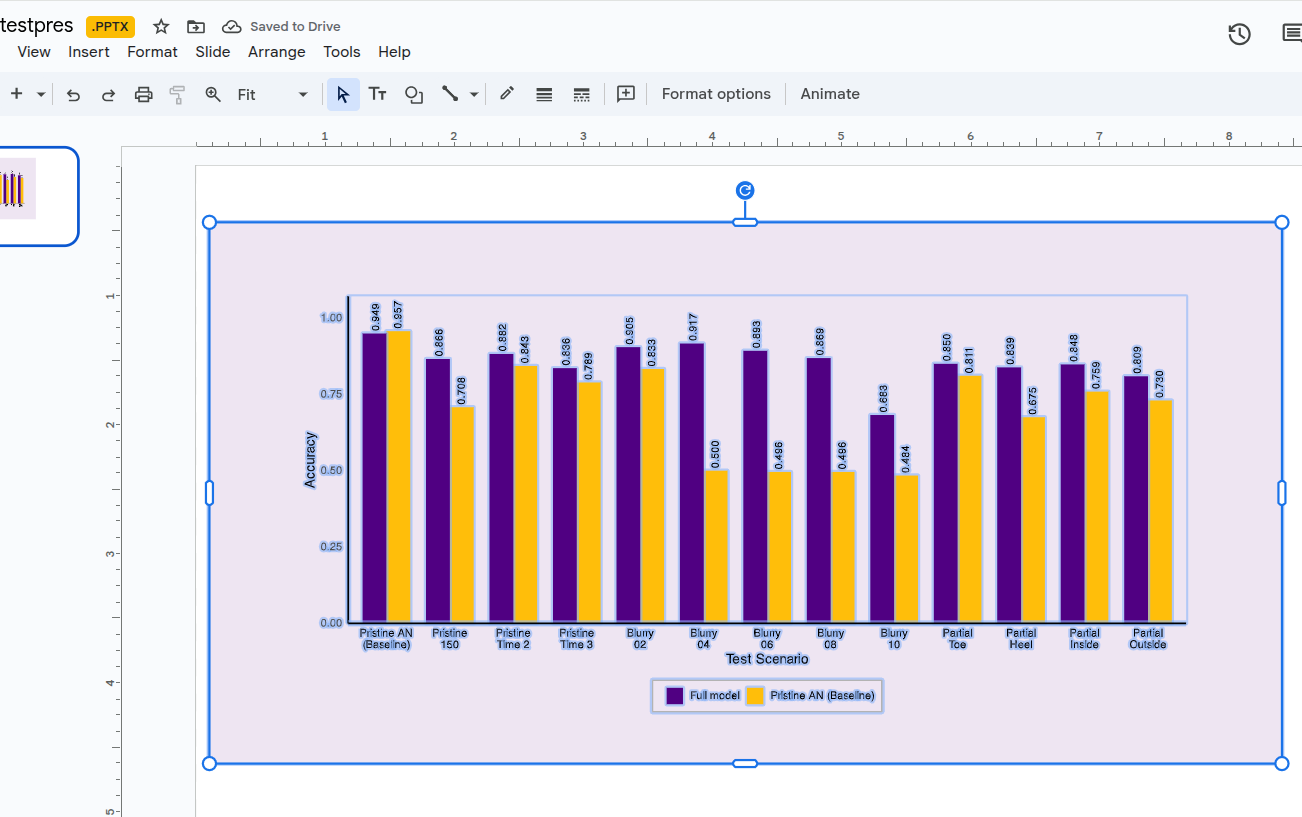Expand new slide layout dropdown arrow
1302x817 pixels.
click(41, 94)
